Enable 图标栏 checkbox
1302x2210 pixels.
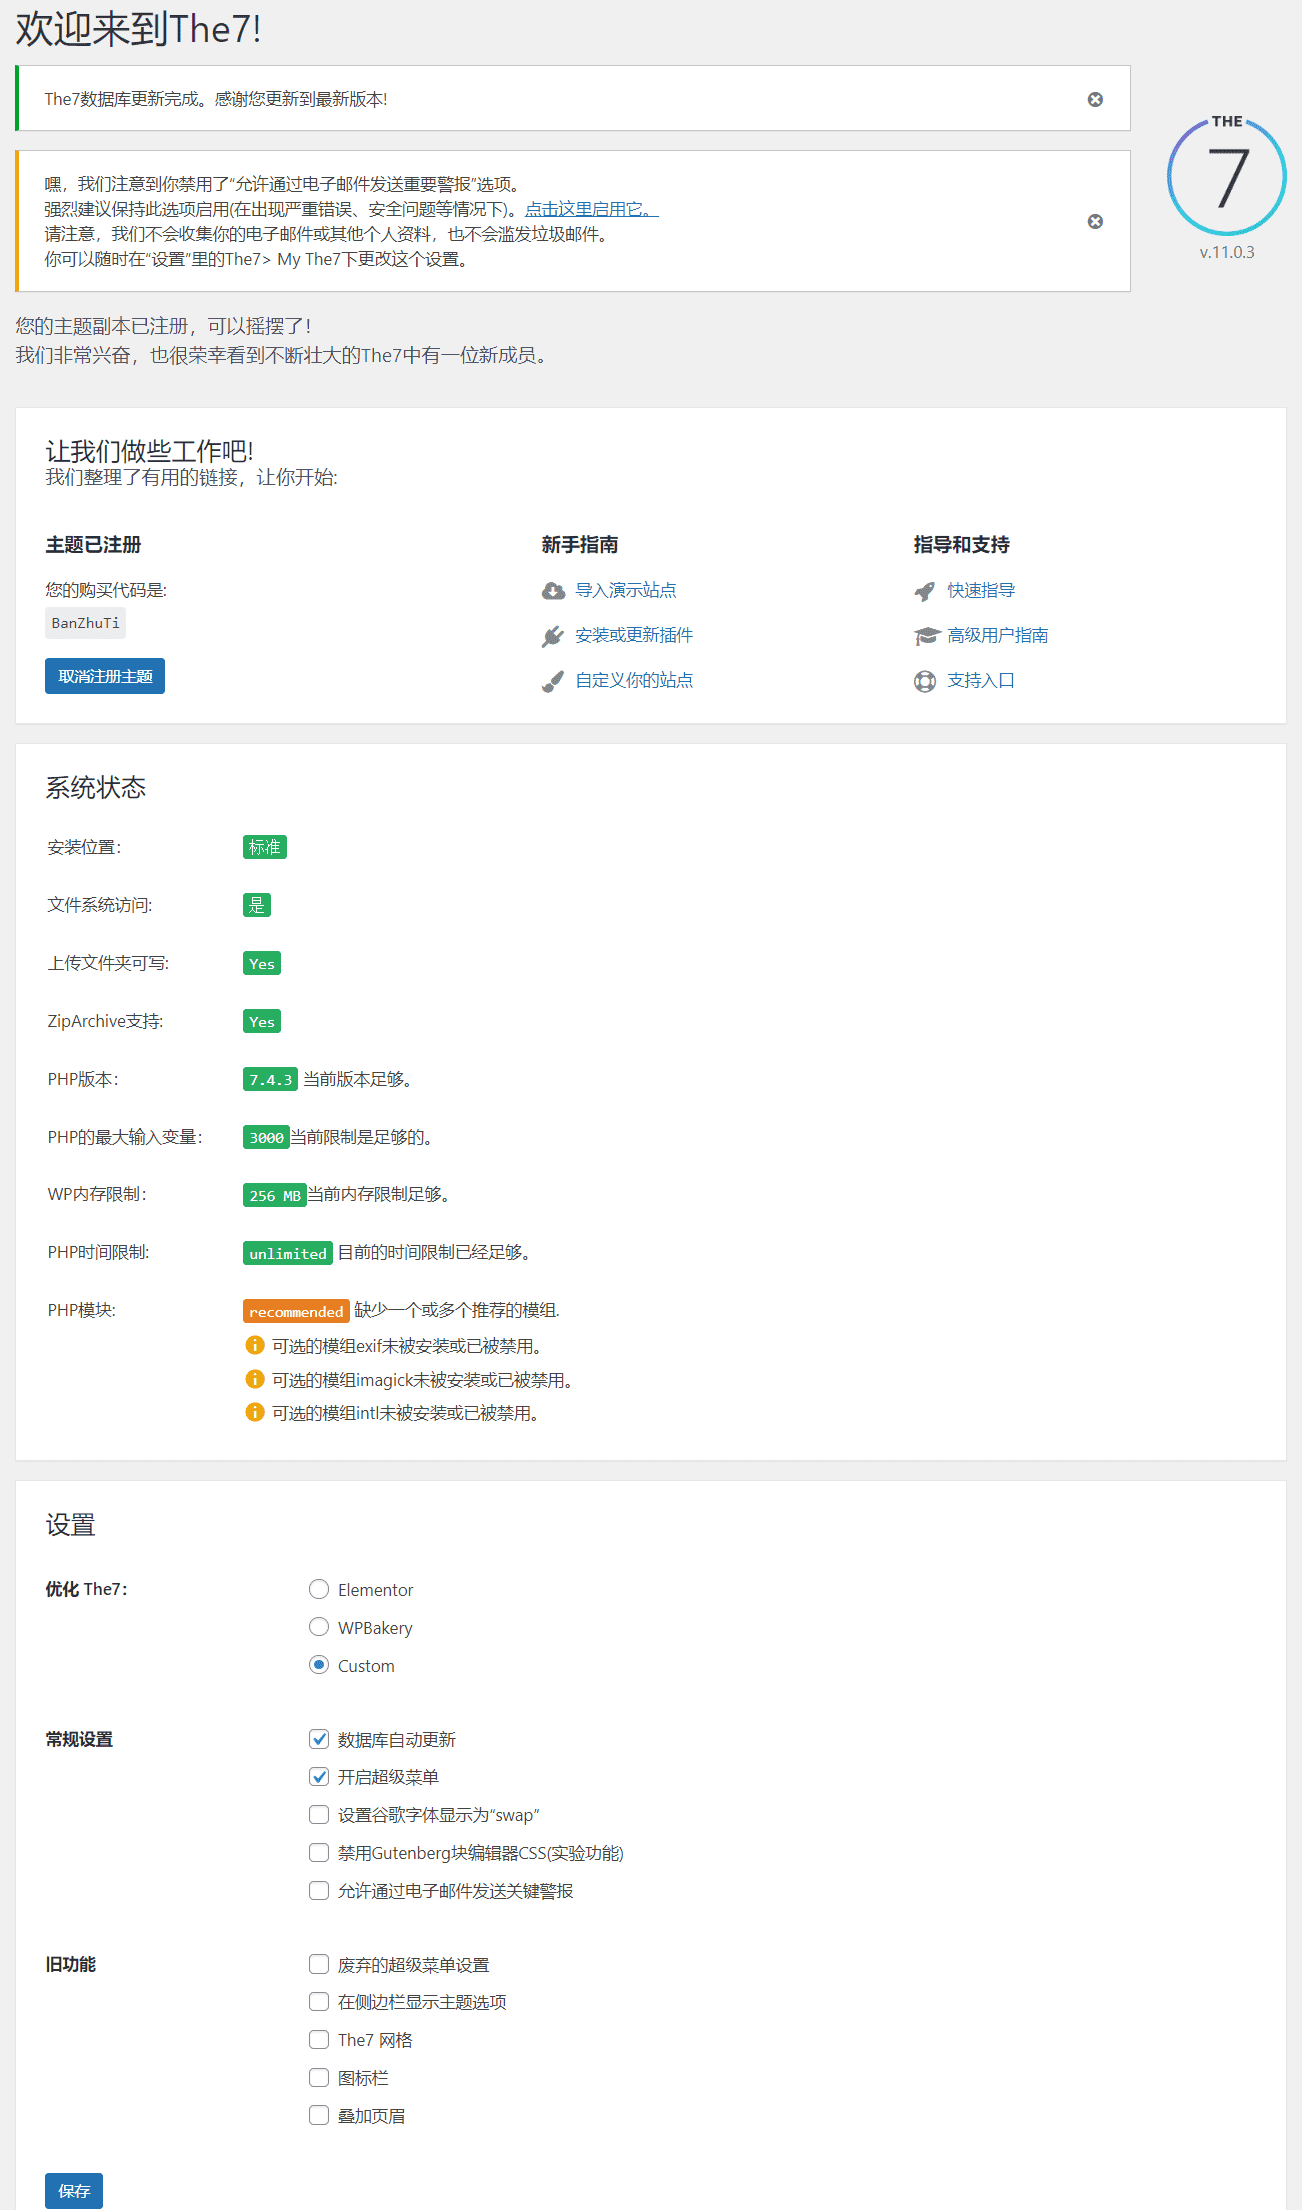(x=319, y=2077)
